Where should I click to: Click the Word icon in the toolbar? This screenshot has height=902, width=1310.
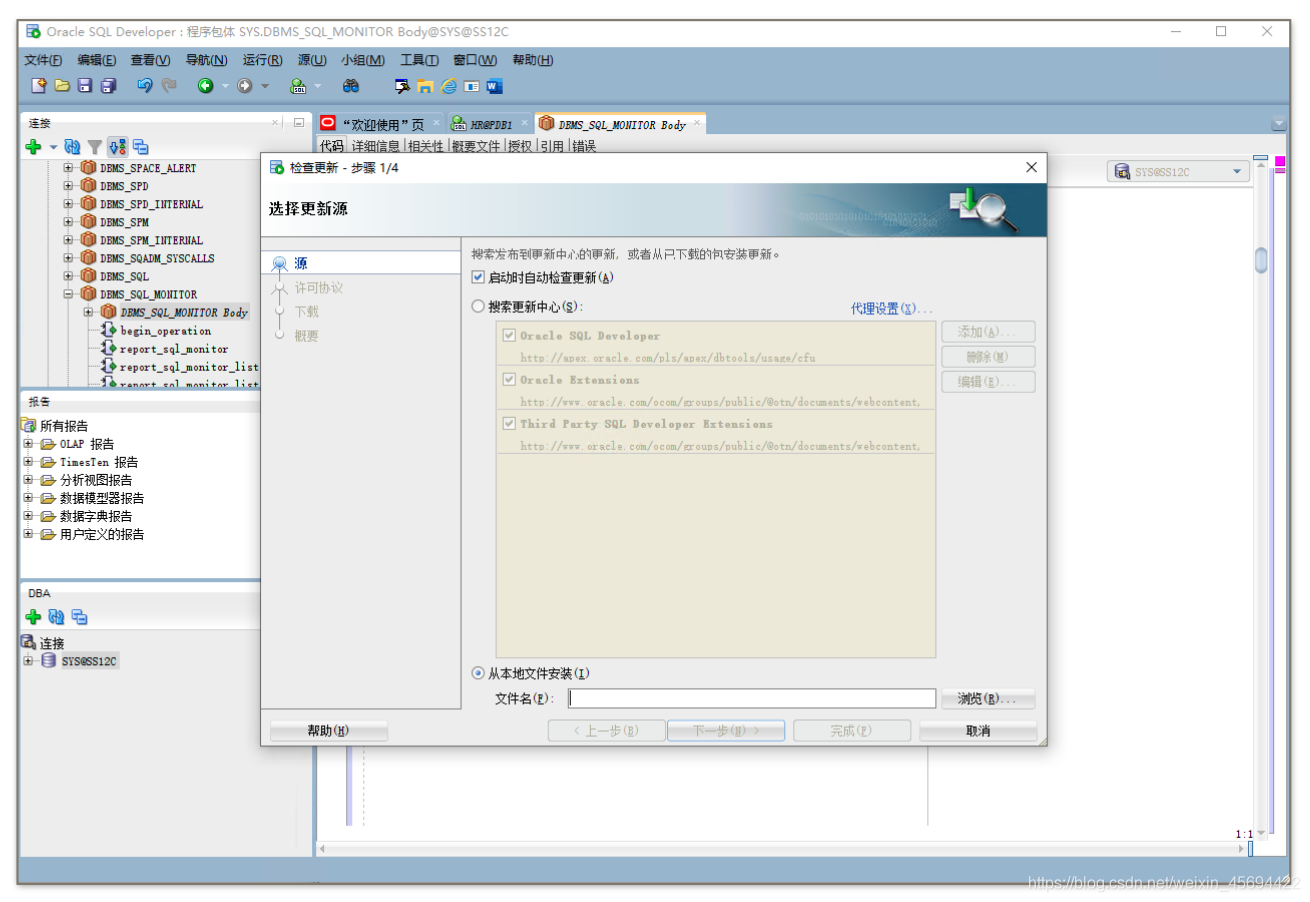coord(494,86)
